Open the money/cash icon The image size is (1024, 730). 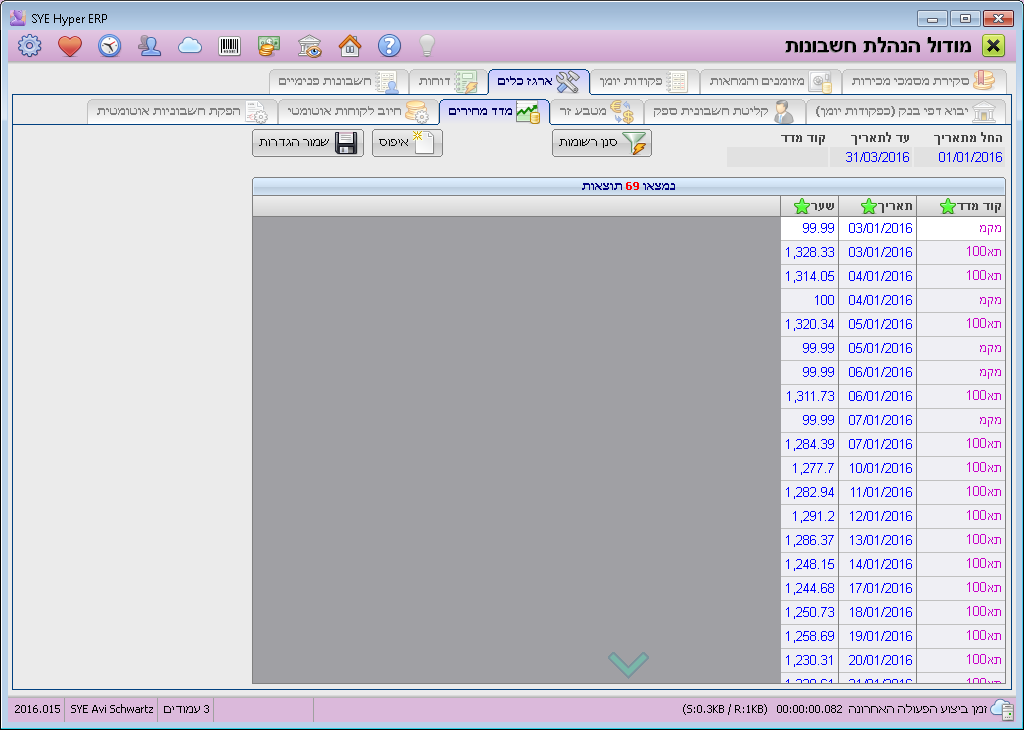point(269,46)
